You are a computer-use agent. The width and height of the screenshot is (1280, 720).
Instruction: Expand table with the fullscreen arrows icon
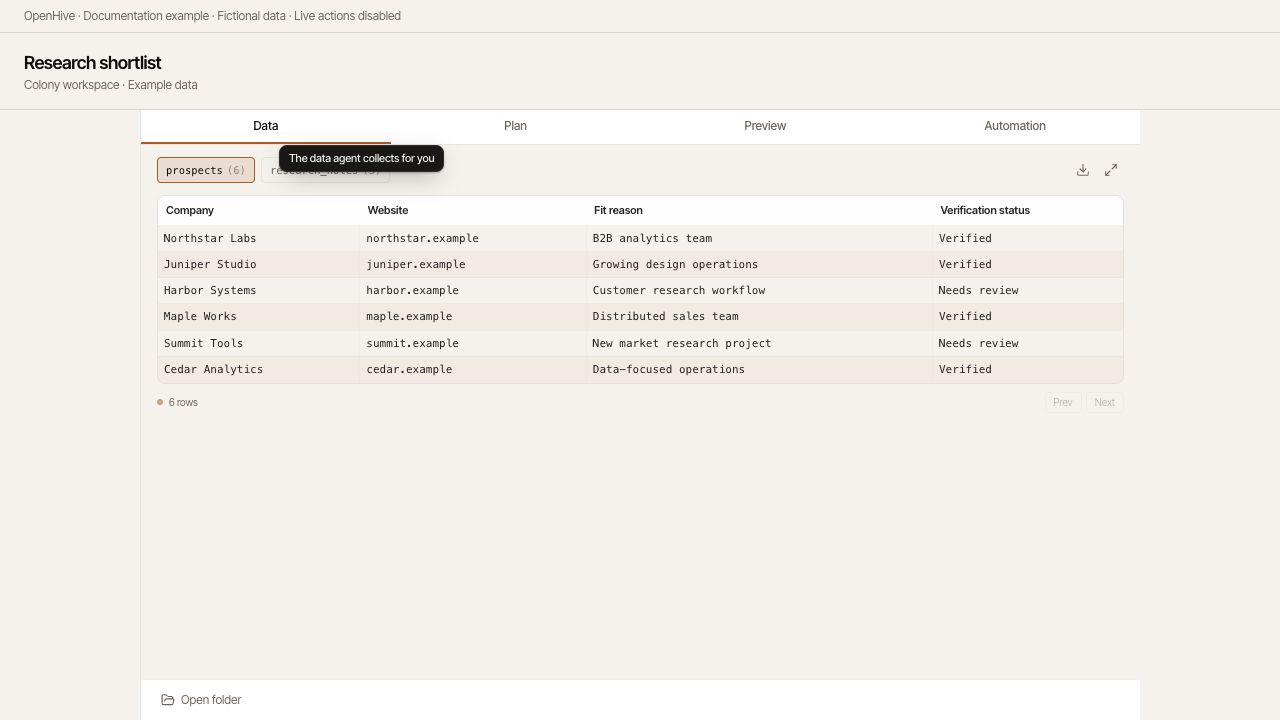tap(1111, 170)
